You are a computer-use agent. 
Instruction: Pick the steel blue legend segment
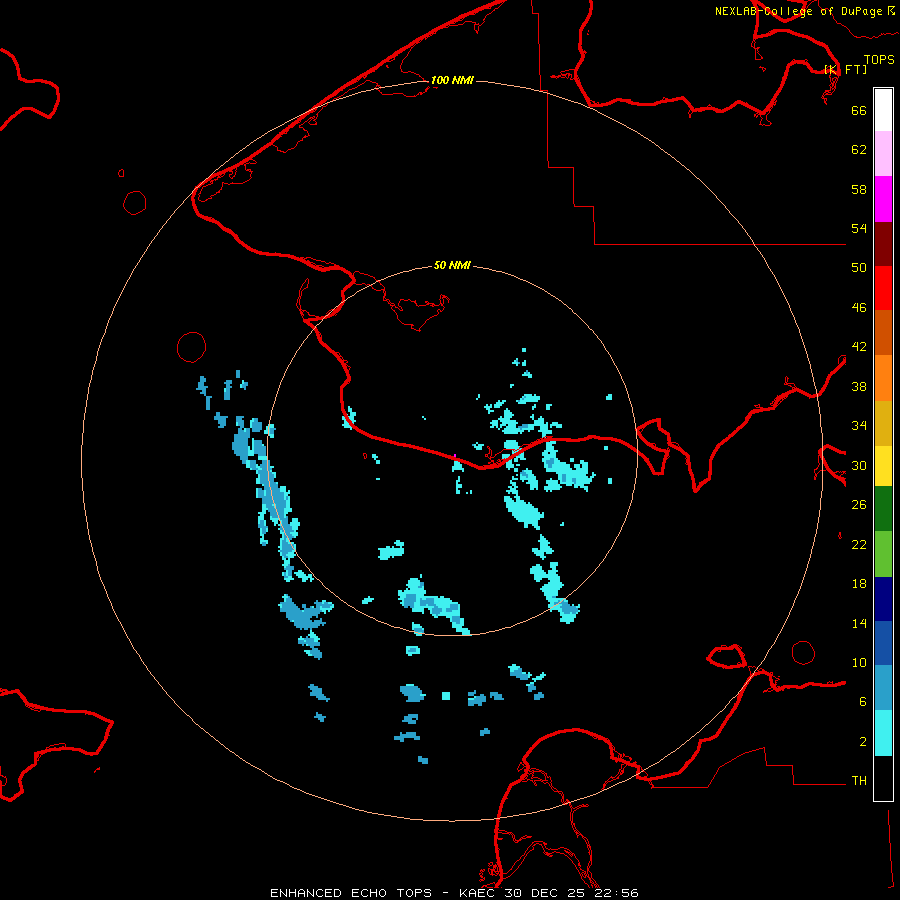point(883,688)
